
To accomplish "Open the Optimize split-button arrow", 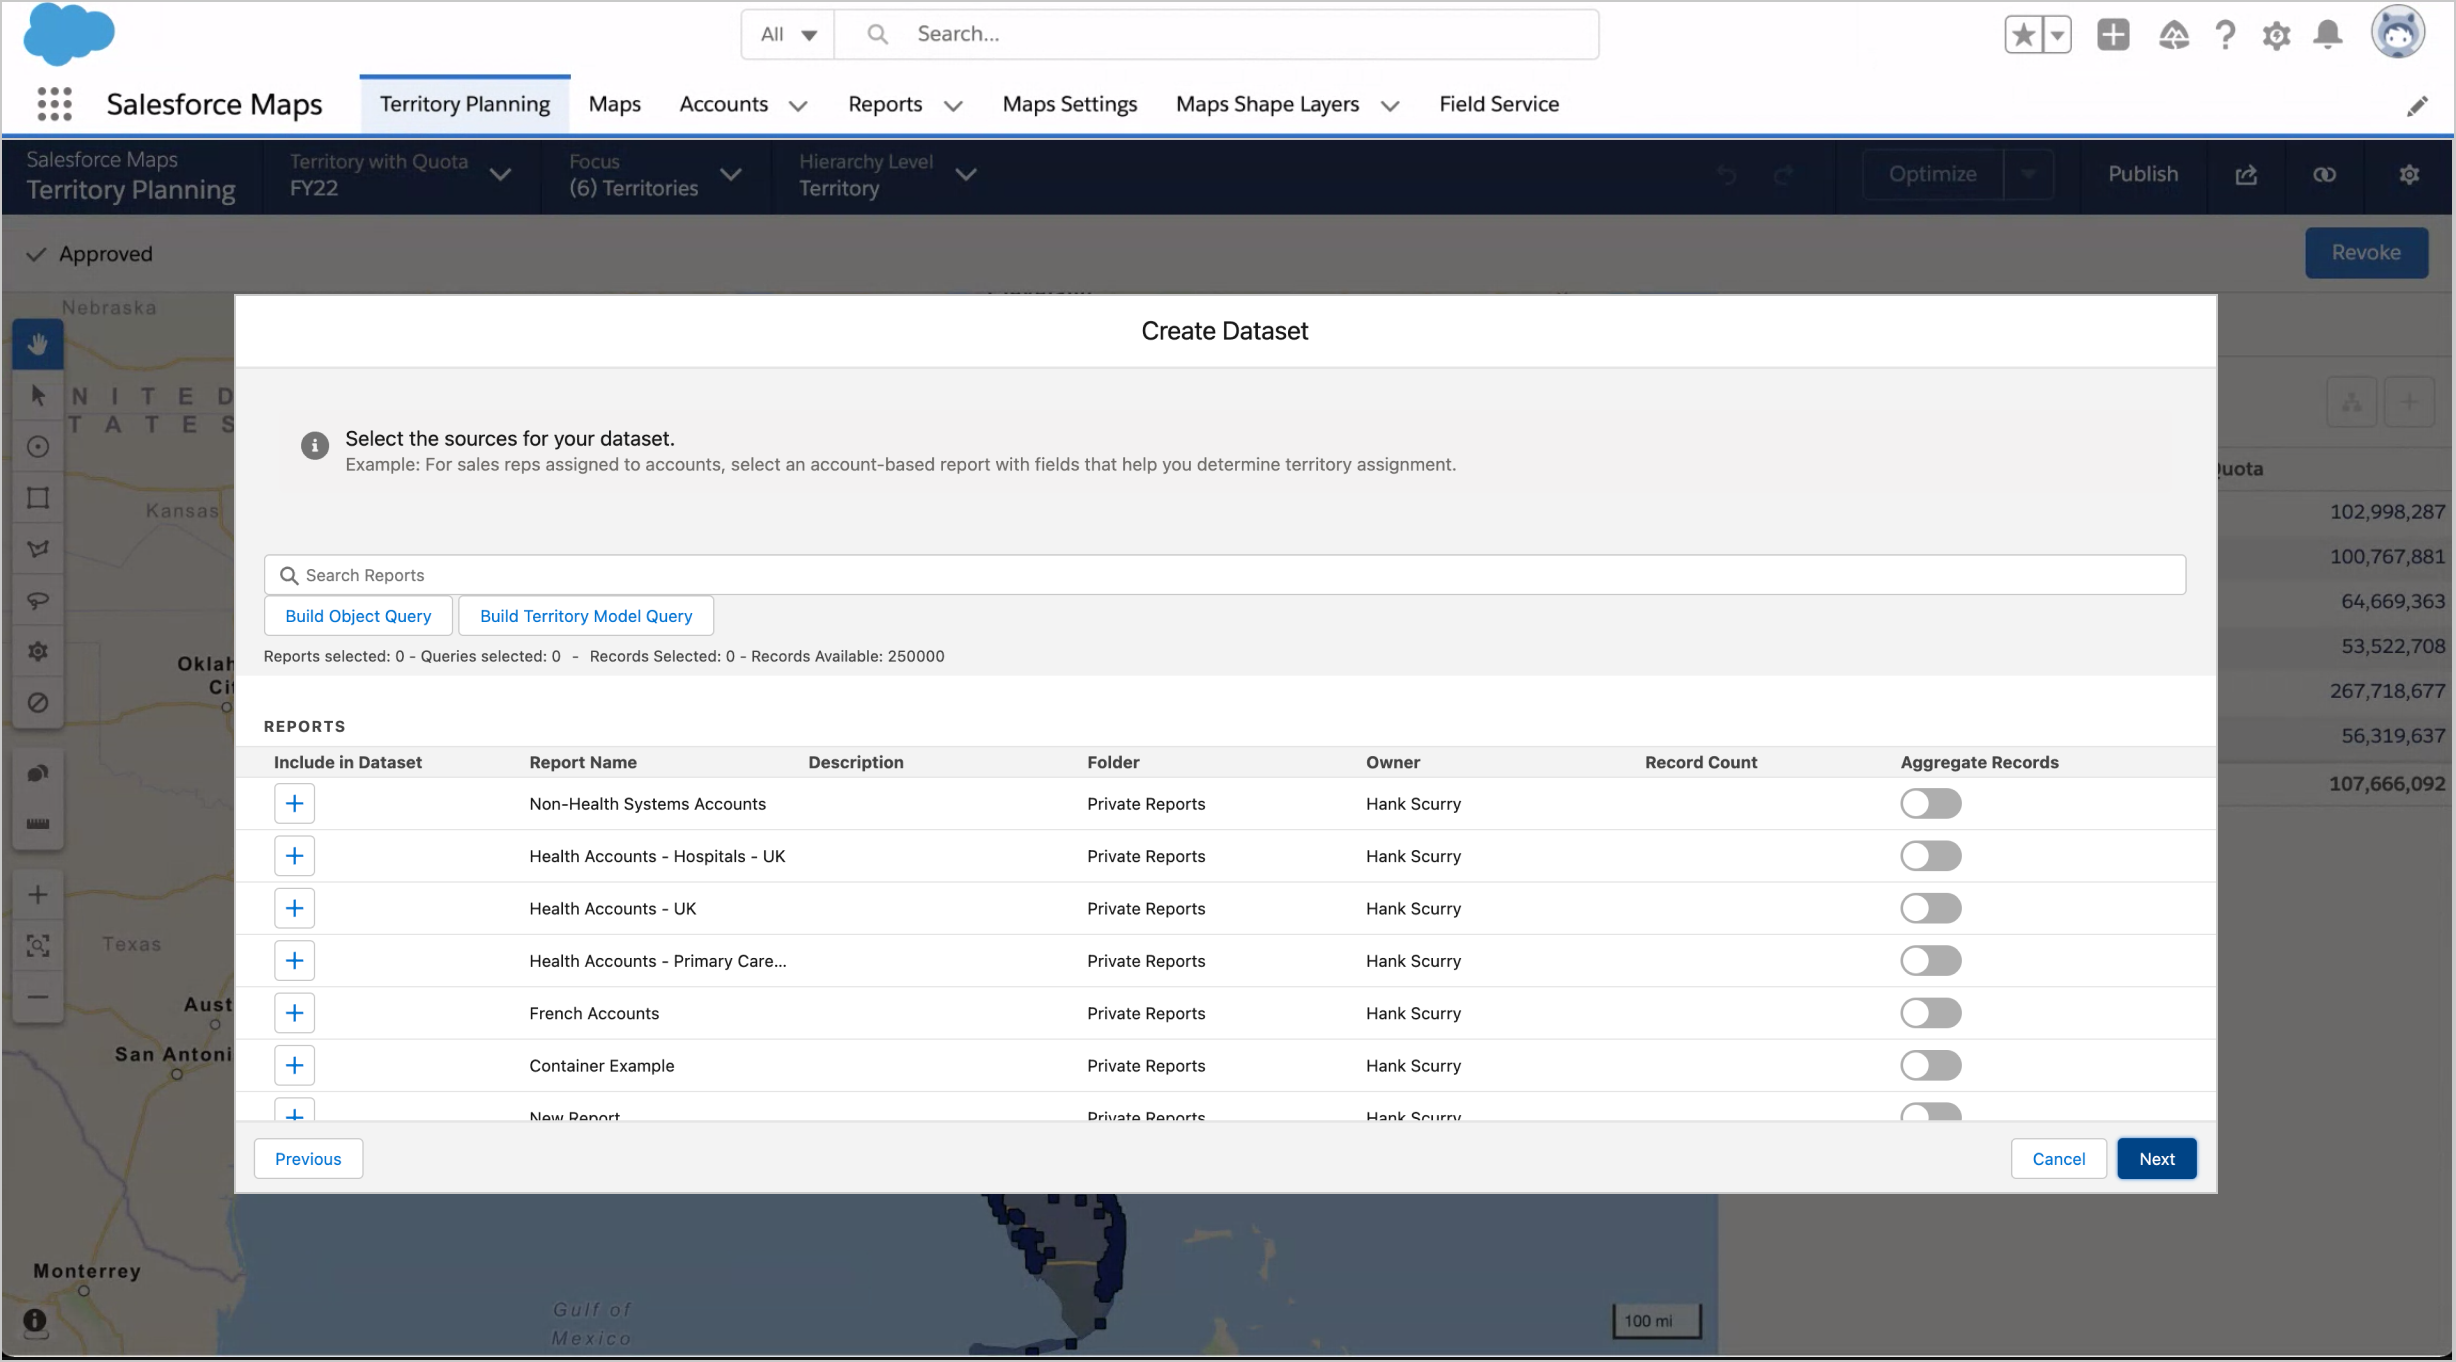I will pyautogui.click(x=2029, y=175).
